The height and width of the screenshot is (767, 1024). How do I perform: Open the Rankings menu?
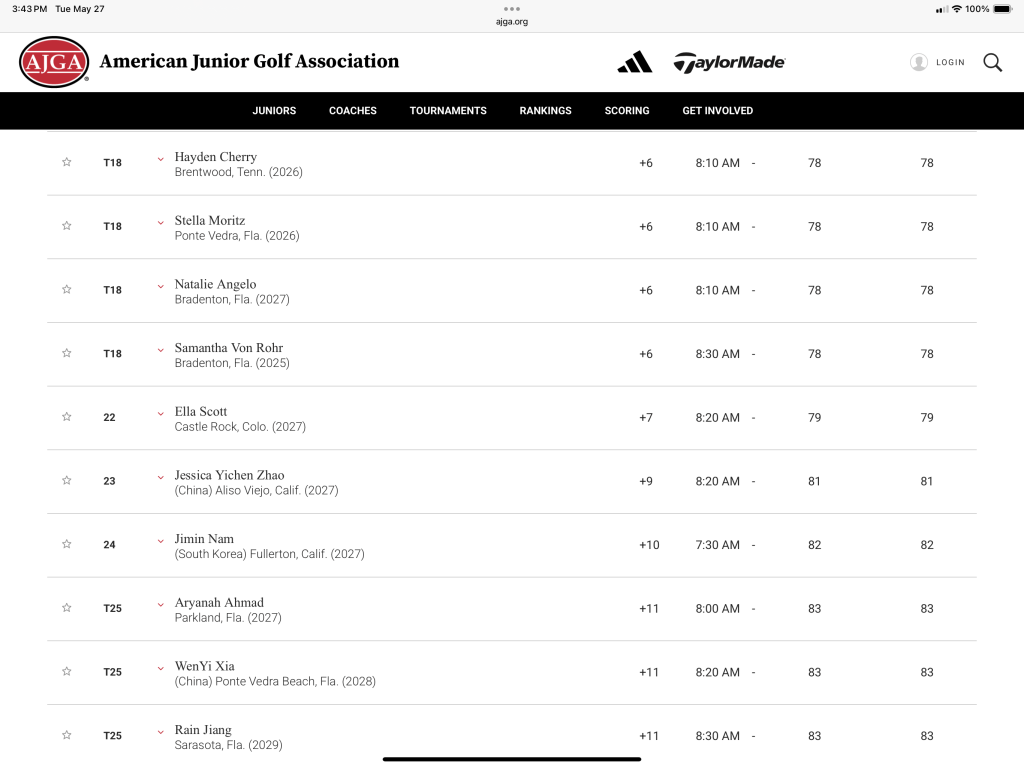pyautogui.click(x=545, y=111)
